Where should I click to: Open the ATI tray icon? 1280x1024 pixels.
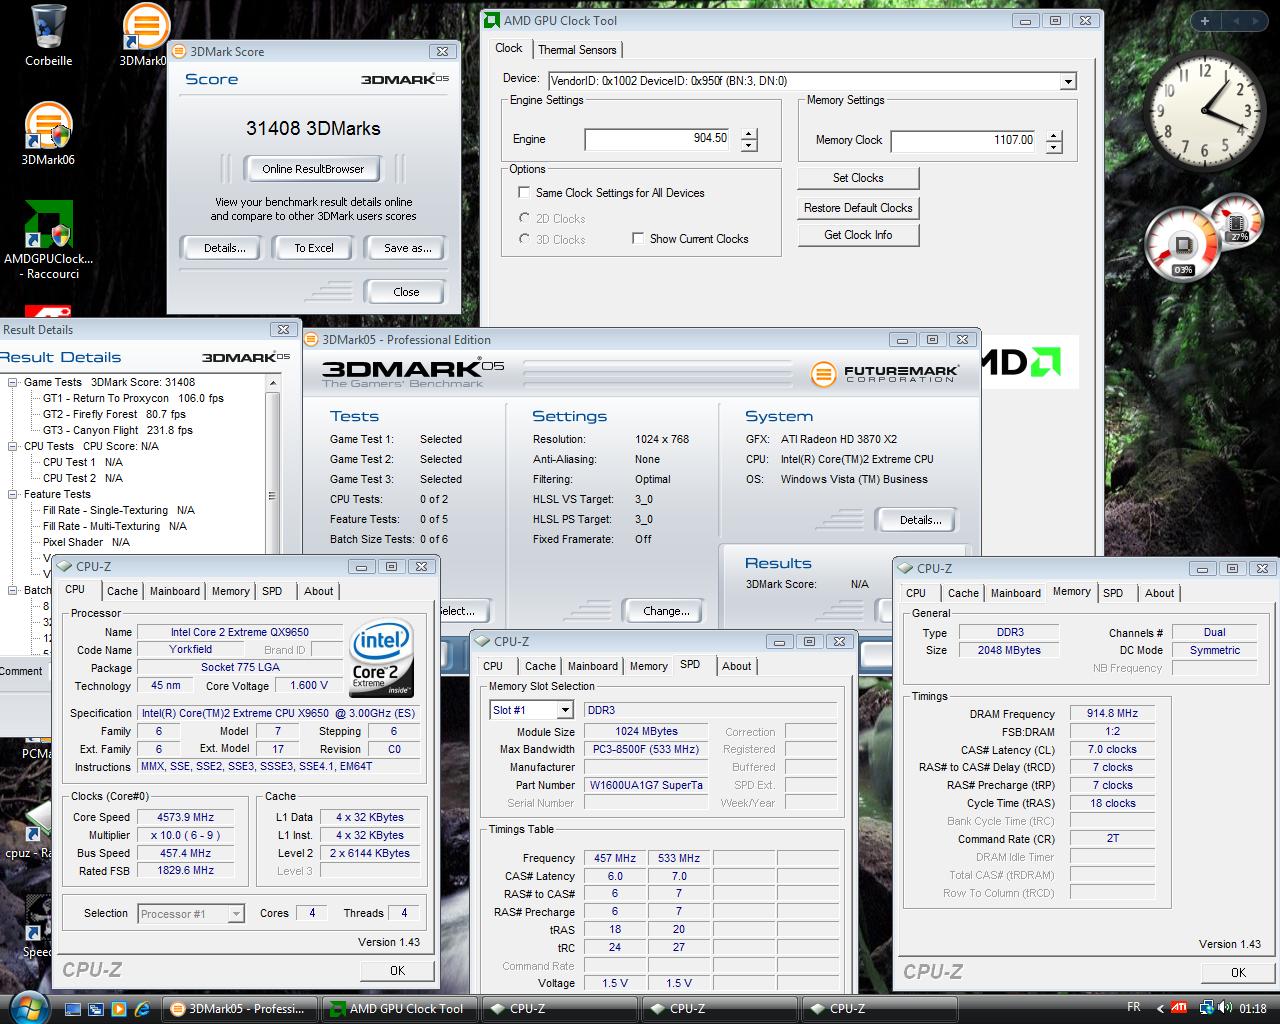point(1181,1008)
